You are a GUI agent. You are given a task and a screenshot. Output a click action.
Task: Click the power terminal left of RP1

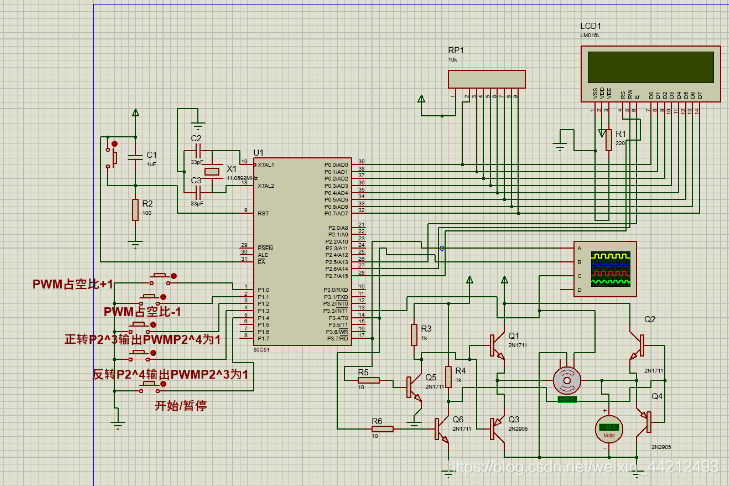(x=421, y=99)
